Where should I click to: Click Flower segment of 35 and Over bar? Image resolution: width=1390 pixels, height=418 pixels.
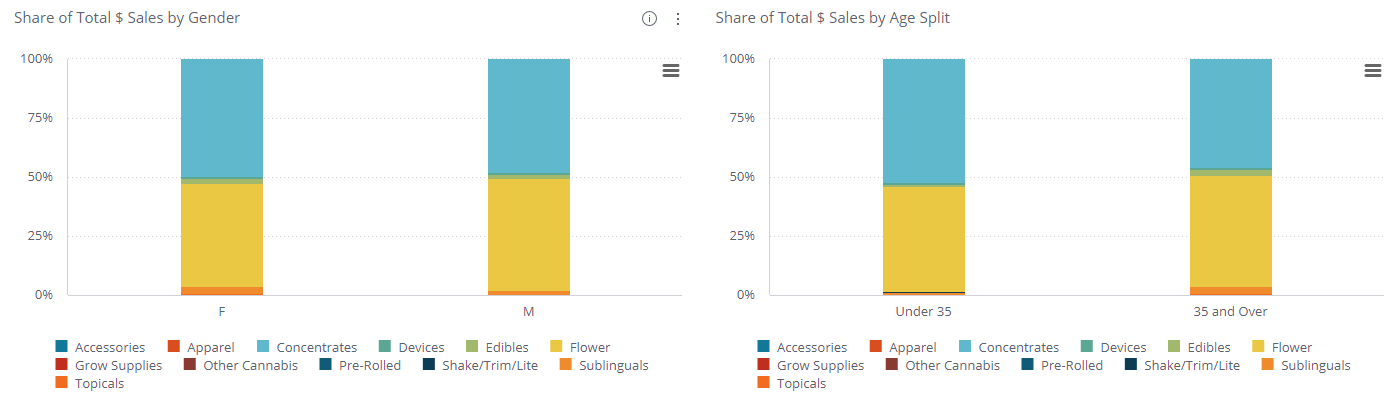pos(1231,231)
